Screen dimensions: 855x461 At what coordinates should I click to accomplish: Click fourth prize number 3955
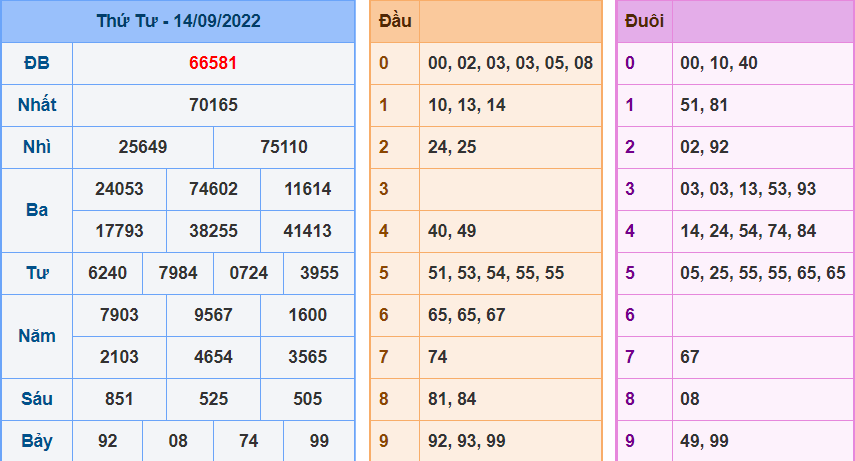coord(320,273)
